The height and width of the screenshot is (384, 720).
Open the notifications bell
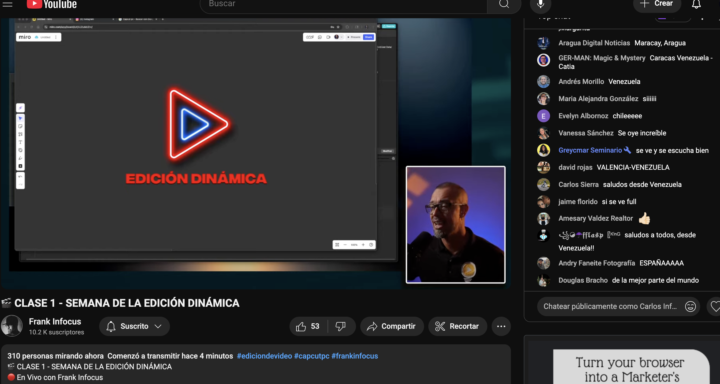(696, 4)
